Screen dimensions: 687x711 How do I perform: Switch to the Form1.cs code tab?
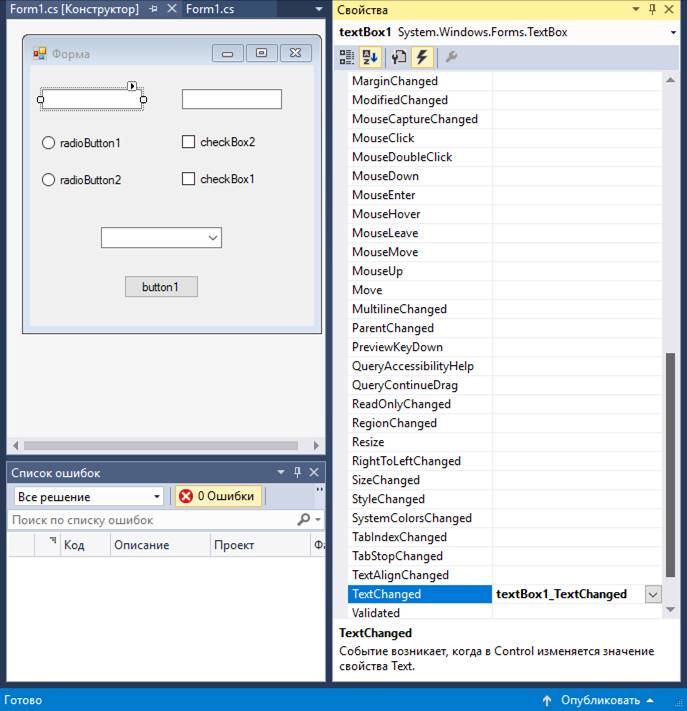211,9
